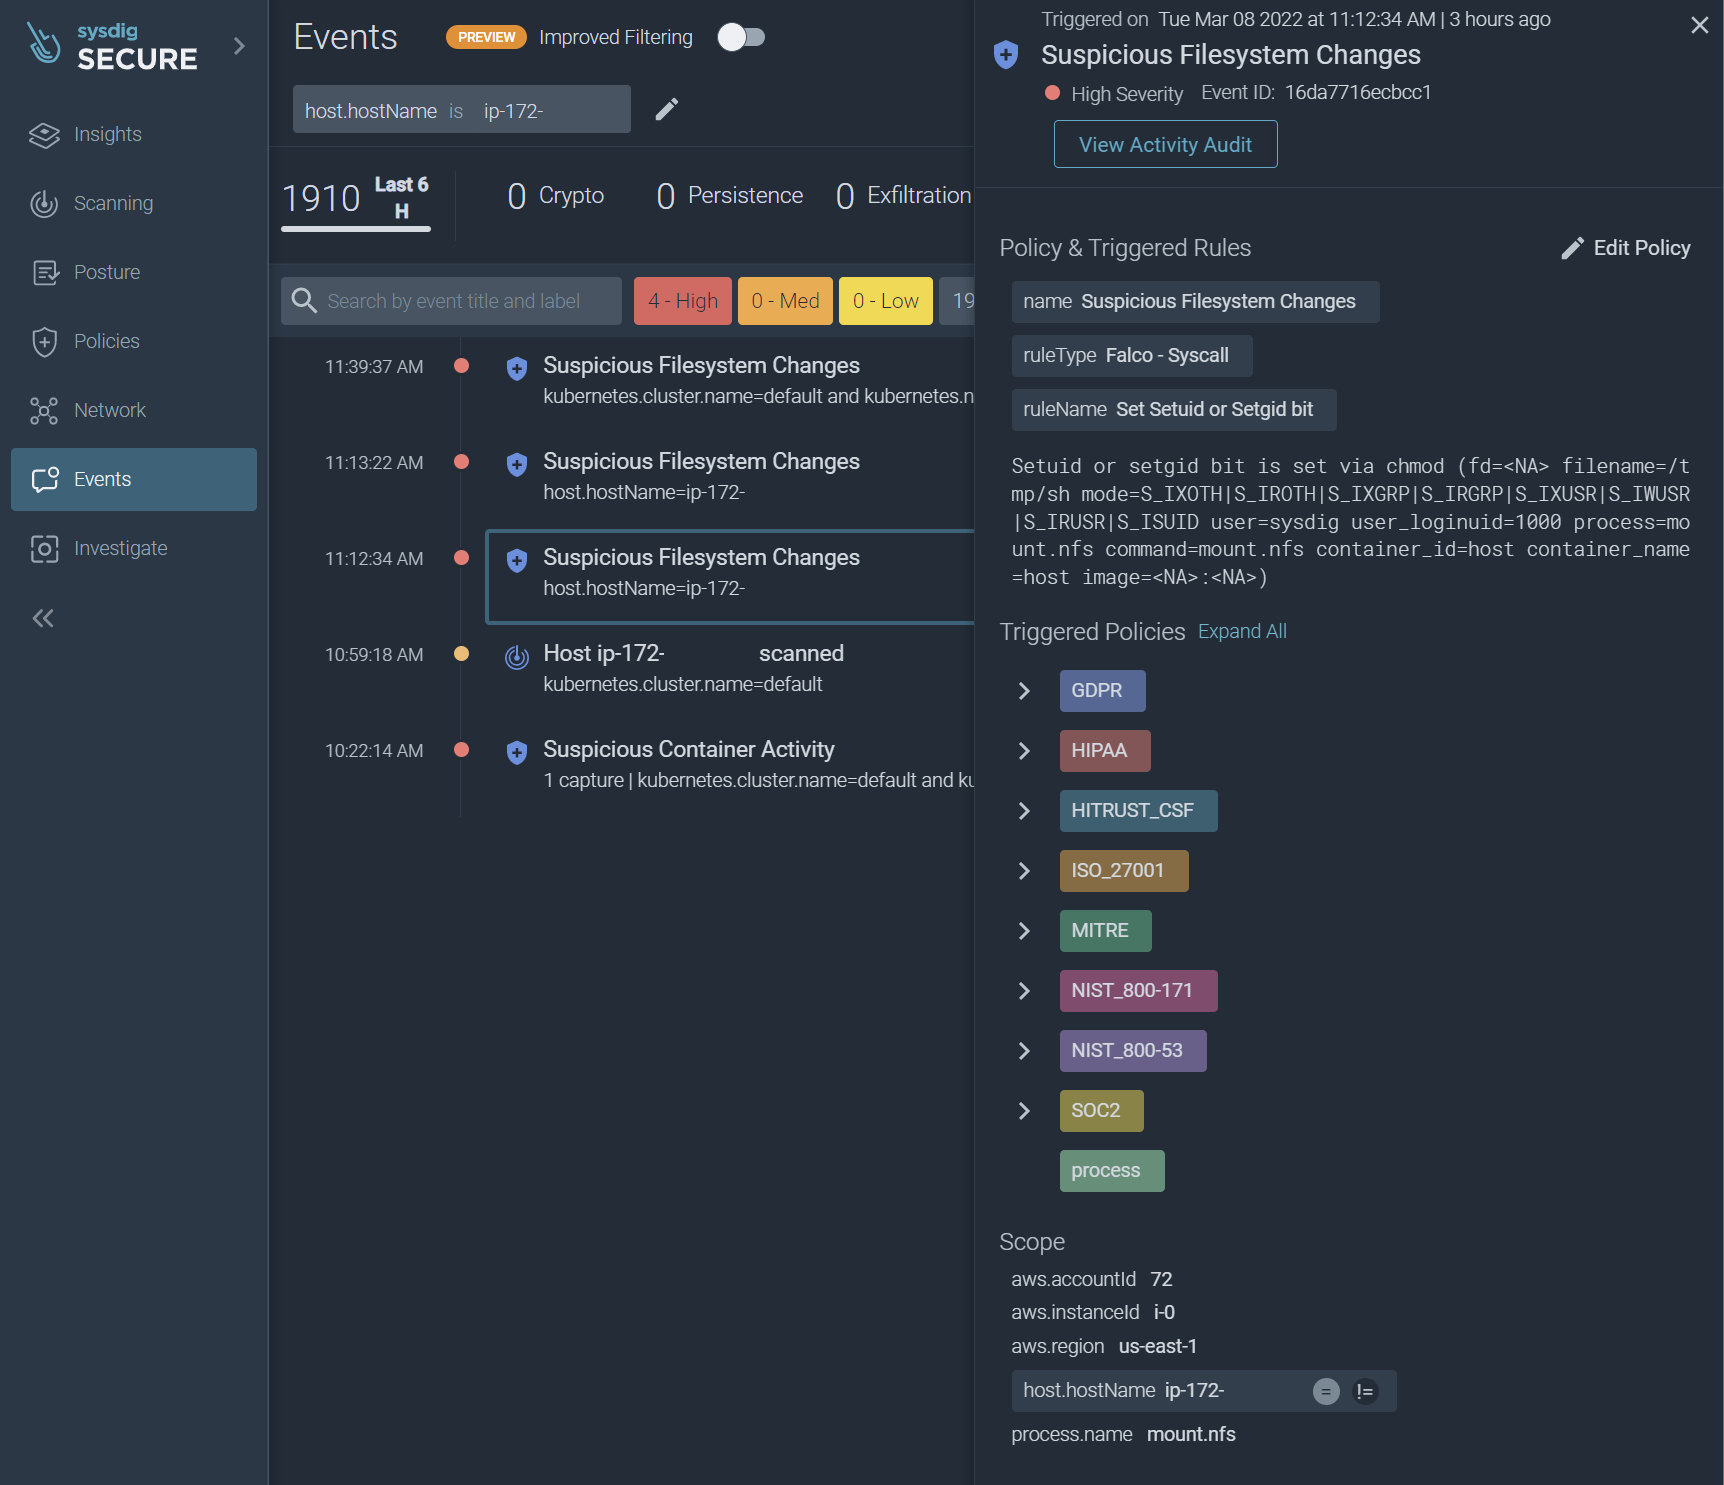Click the filter edit pencil icon
Screen dimensions: 1724x1485
(666, 109)
